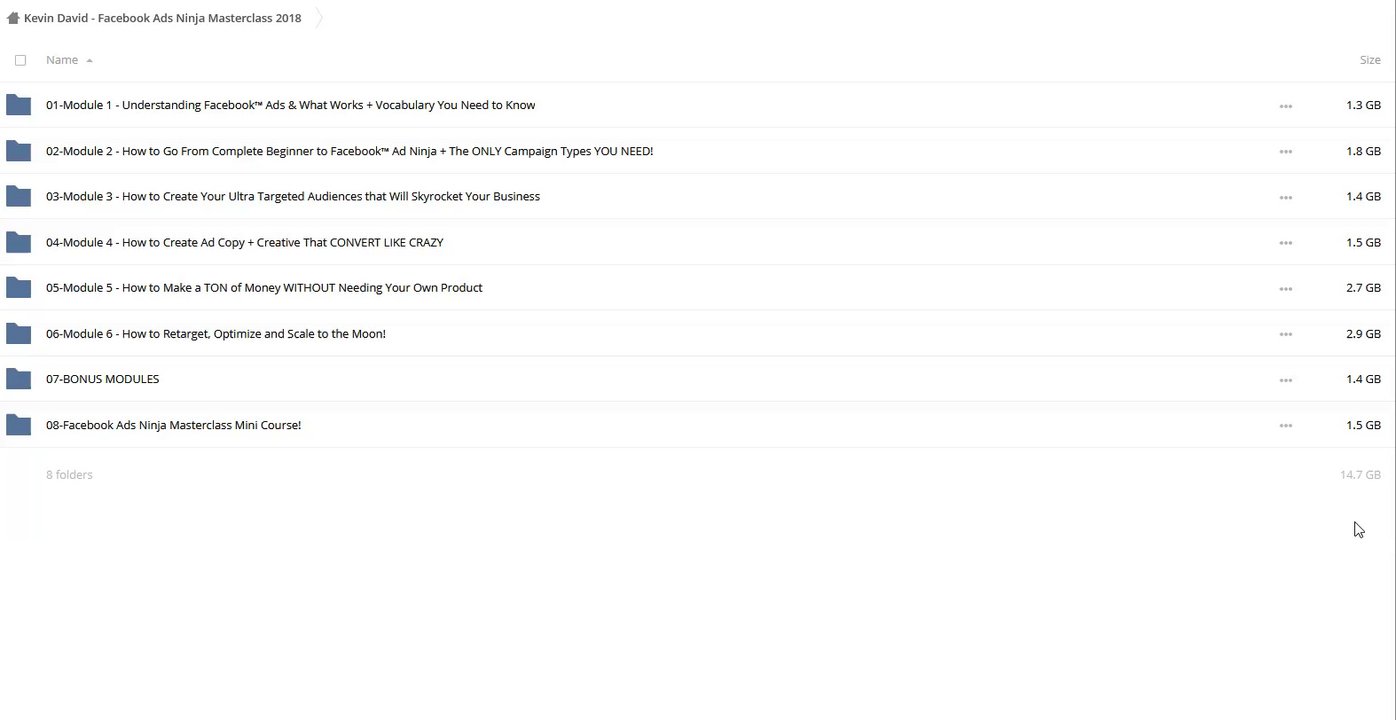This screenshot has height=720, width=1396.
Task: Open the Kevin David Facebook Ads breadcrumb
Action: coord(162,18)
